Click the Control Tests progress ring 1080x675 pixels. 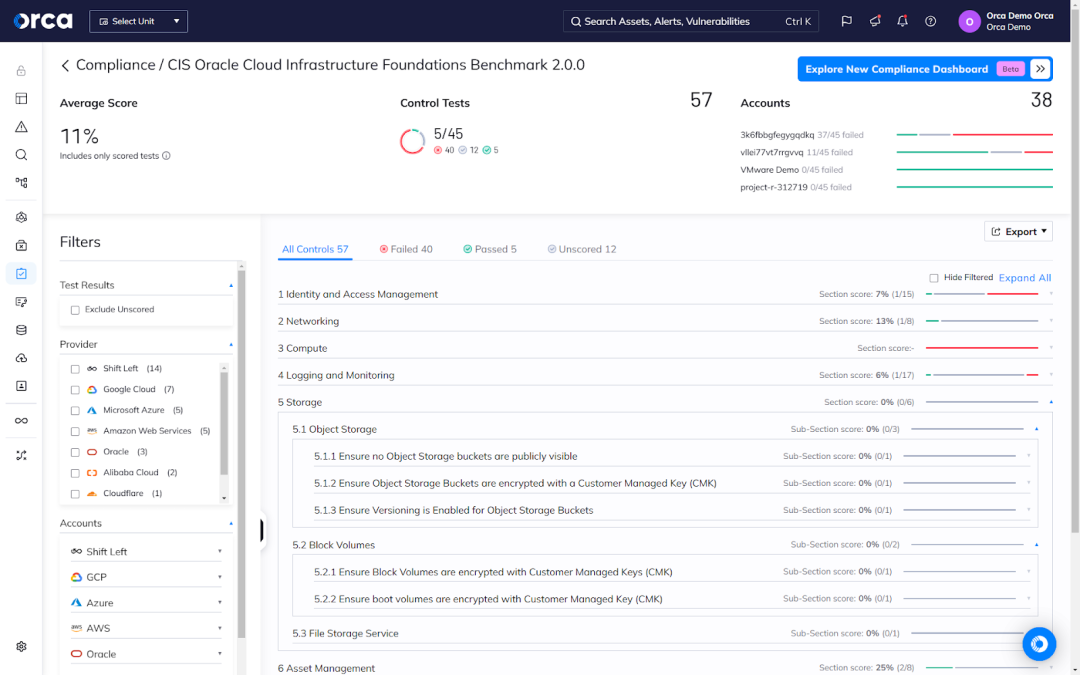[413, 141]
